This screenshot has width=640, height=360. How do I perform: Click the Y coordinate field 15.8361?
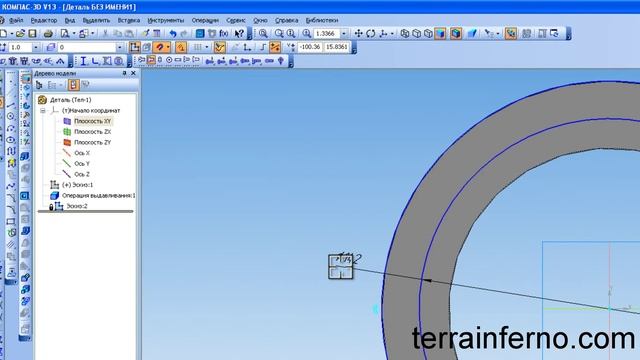coord(337,47)
